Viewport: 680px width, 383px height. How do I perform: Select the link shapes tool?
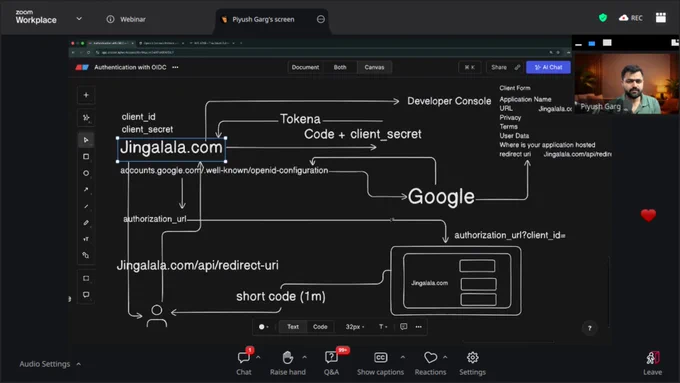(86, 255)
